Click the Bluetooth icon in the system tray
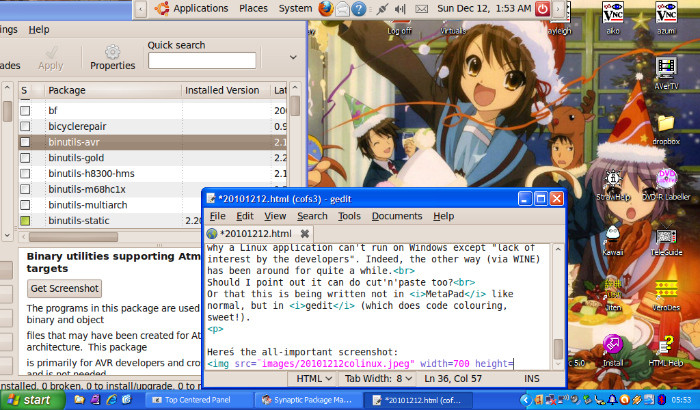Screen dimensions: 700x410 661,399
